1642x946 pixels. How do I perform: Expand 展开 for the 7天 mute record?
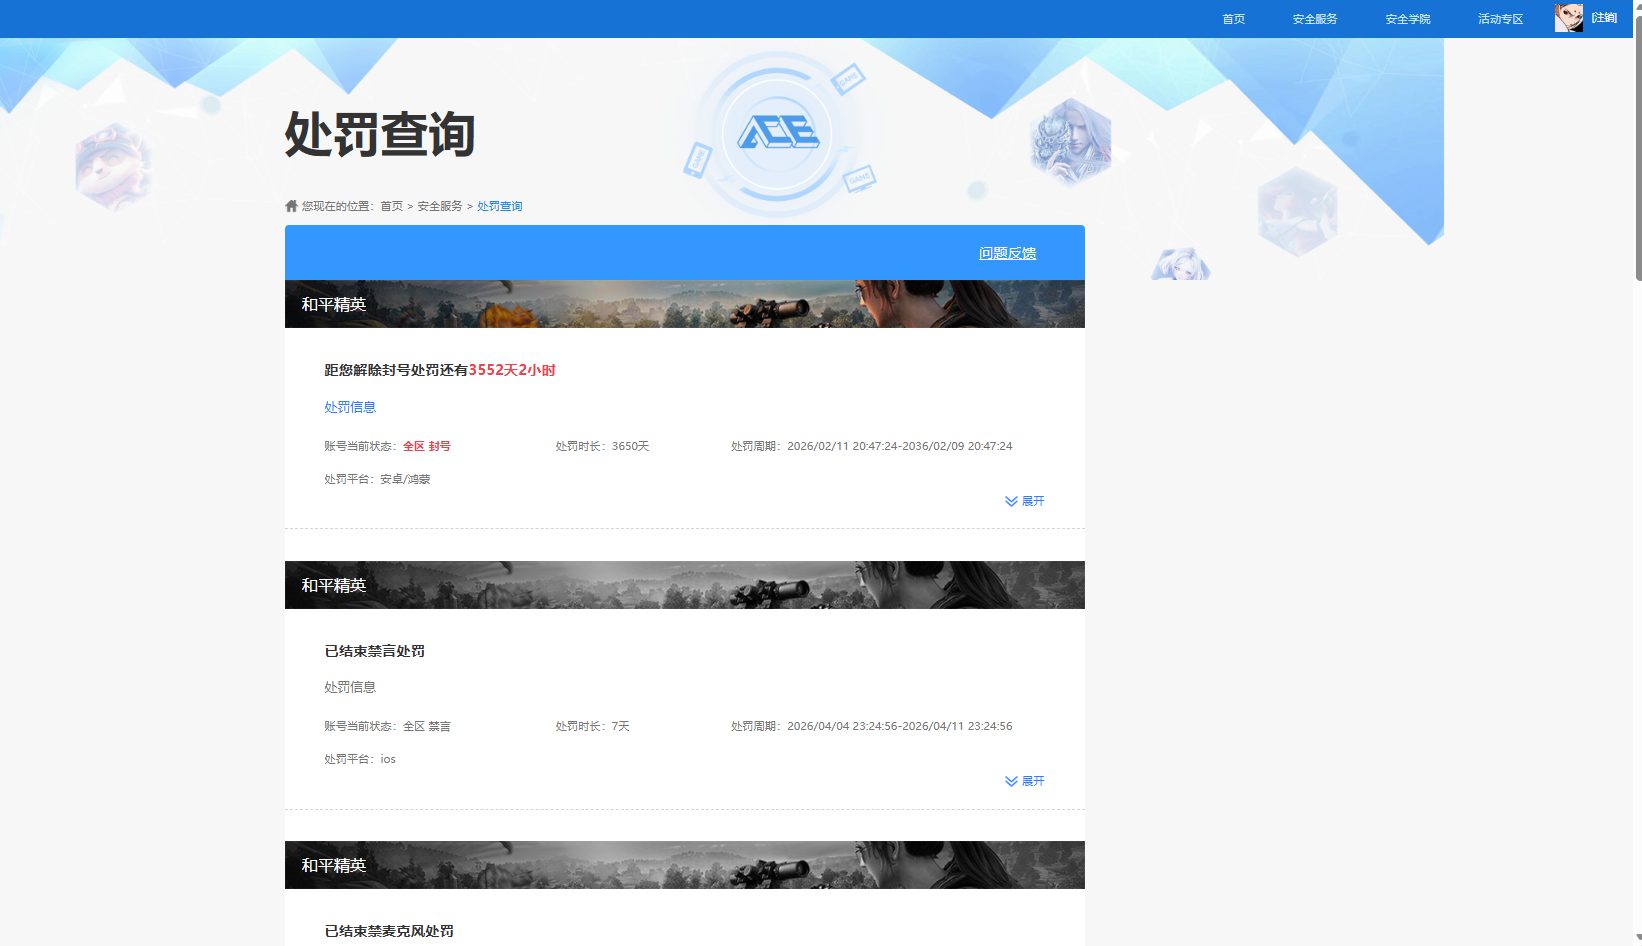(x=1024, y=781)
